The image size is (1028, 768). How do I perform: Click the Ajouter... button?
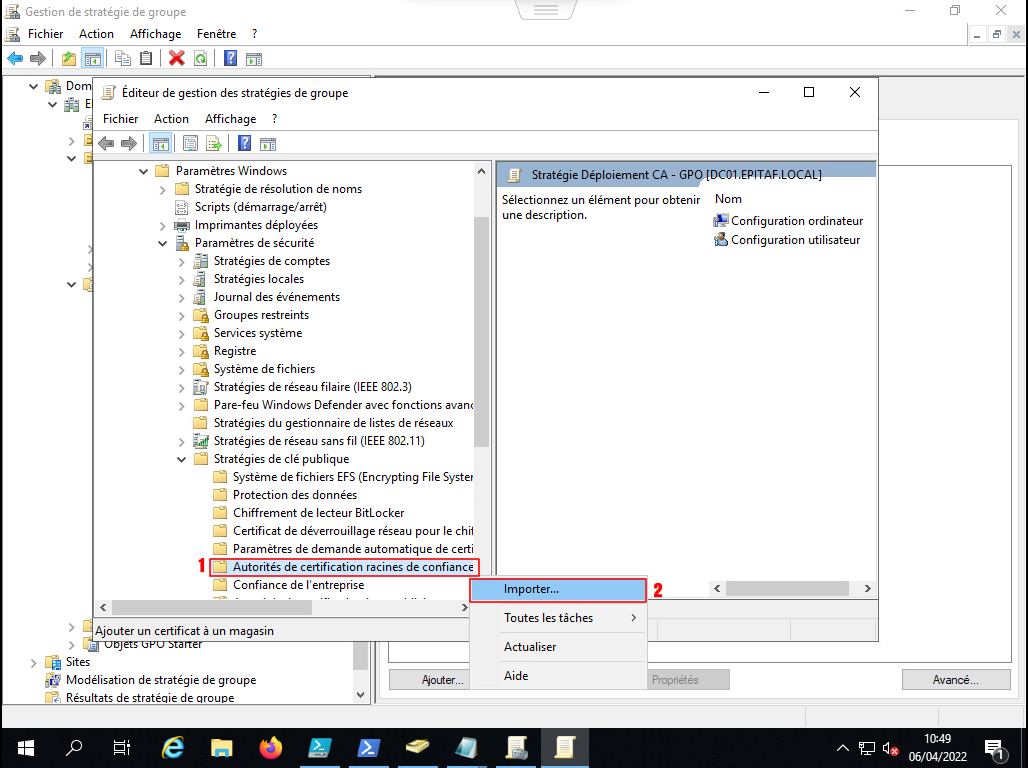coord(442,680)
